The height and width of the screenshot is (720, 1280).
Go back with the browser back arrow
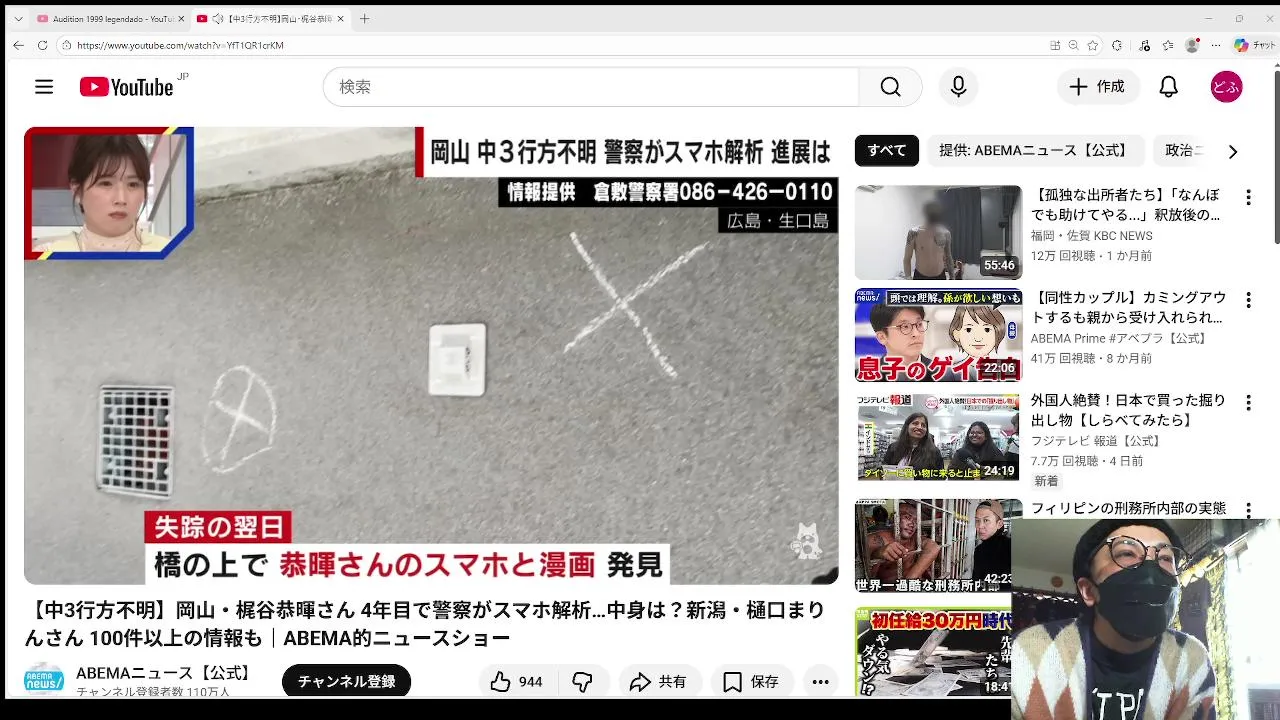[18, 45]
